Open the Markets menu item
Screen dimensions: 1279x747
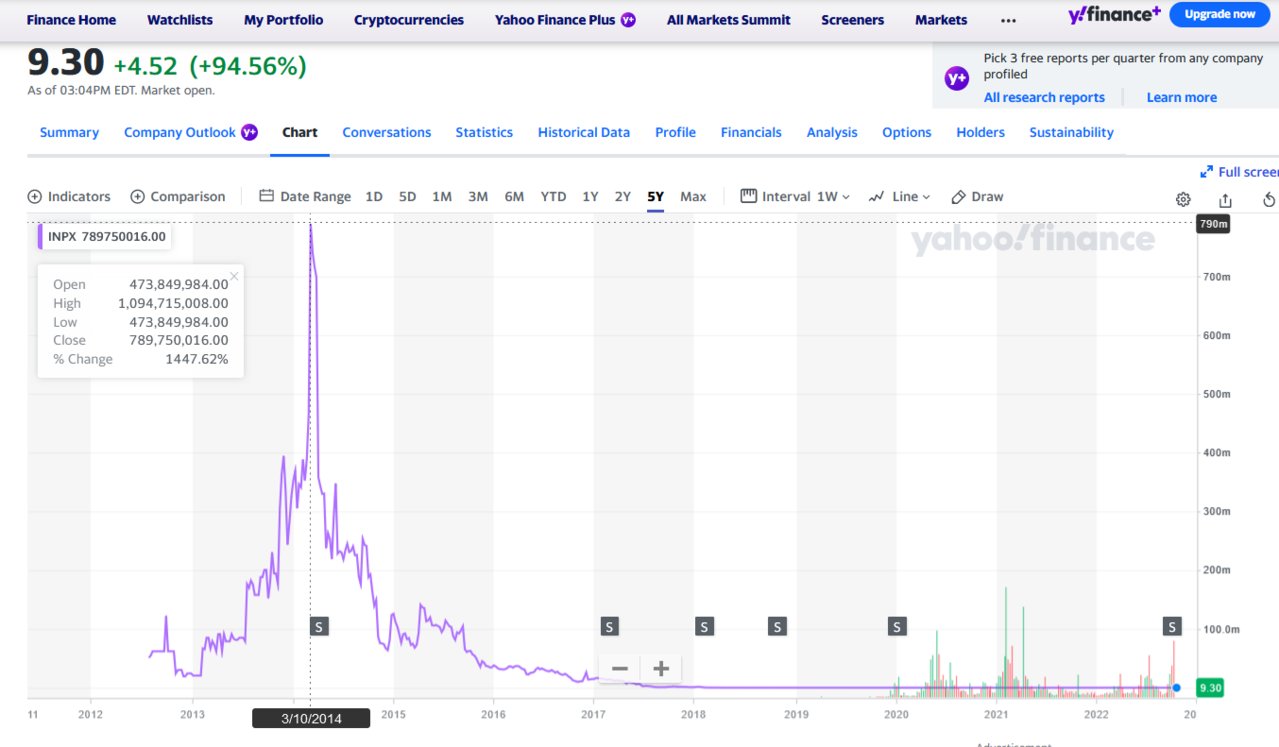pos(941,20)
